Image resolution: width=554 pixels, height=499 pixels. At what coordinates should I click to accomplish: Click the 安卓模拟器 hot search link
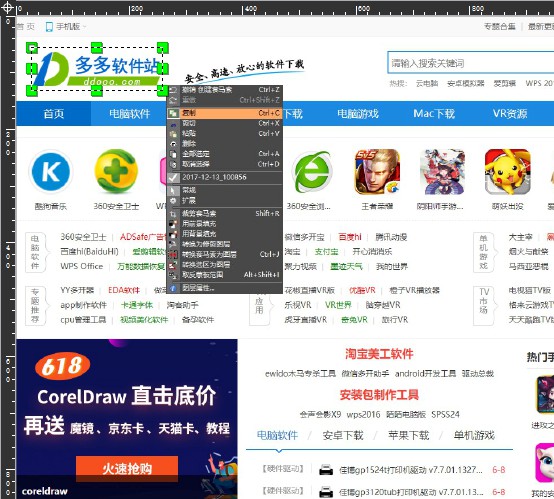tap(466, 83)
